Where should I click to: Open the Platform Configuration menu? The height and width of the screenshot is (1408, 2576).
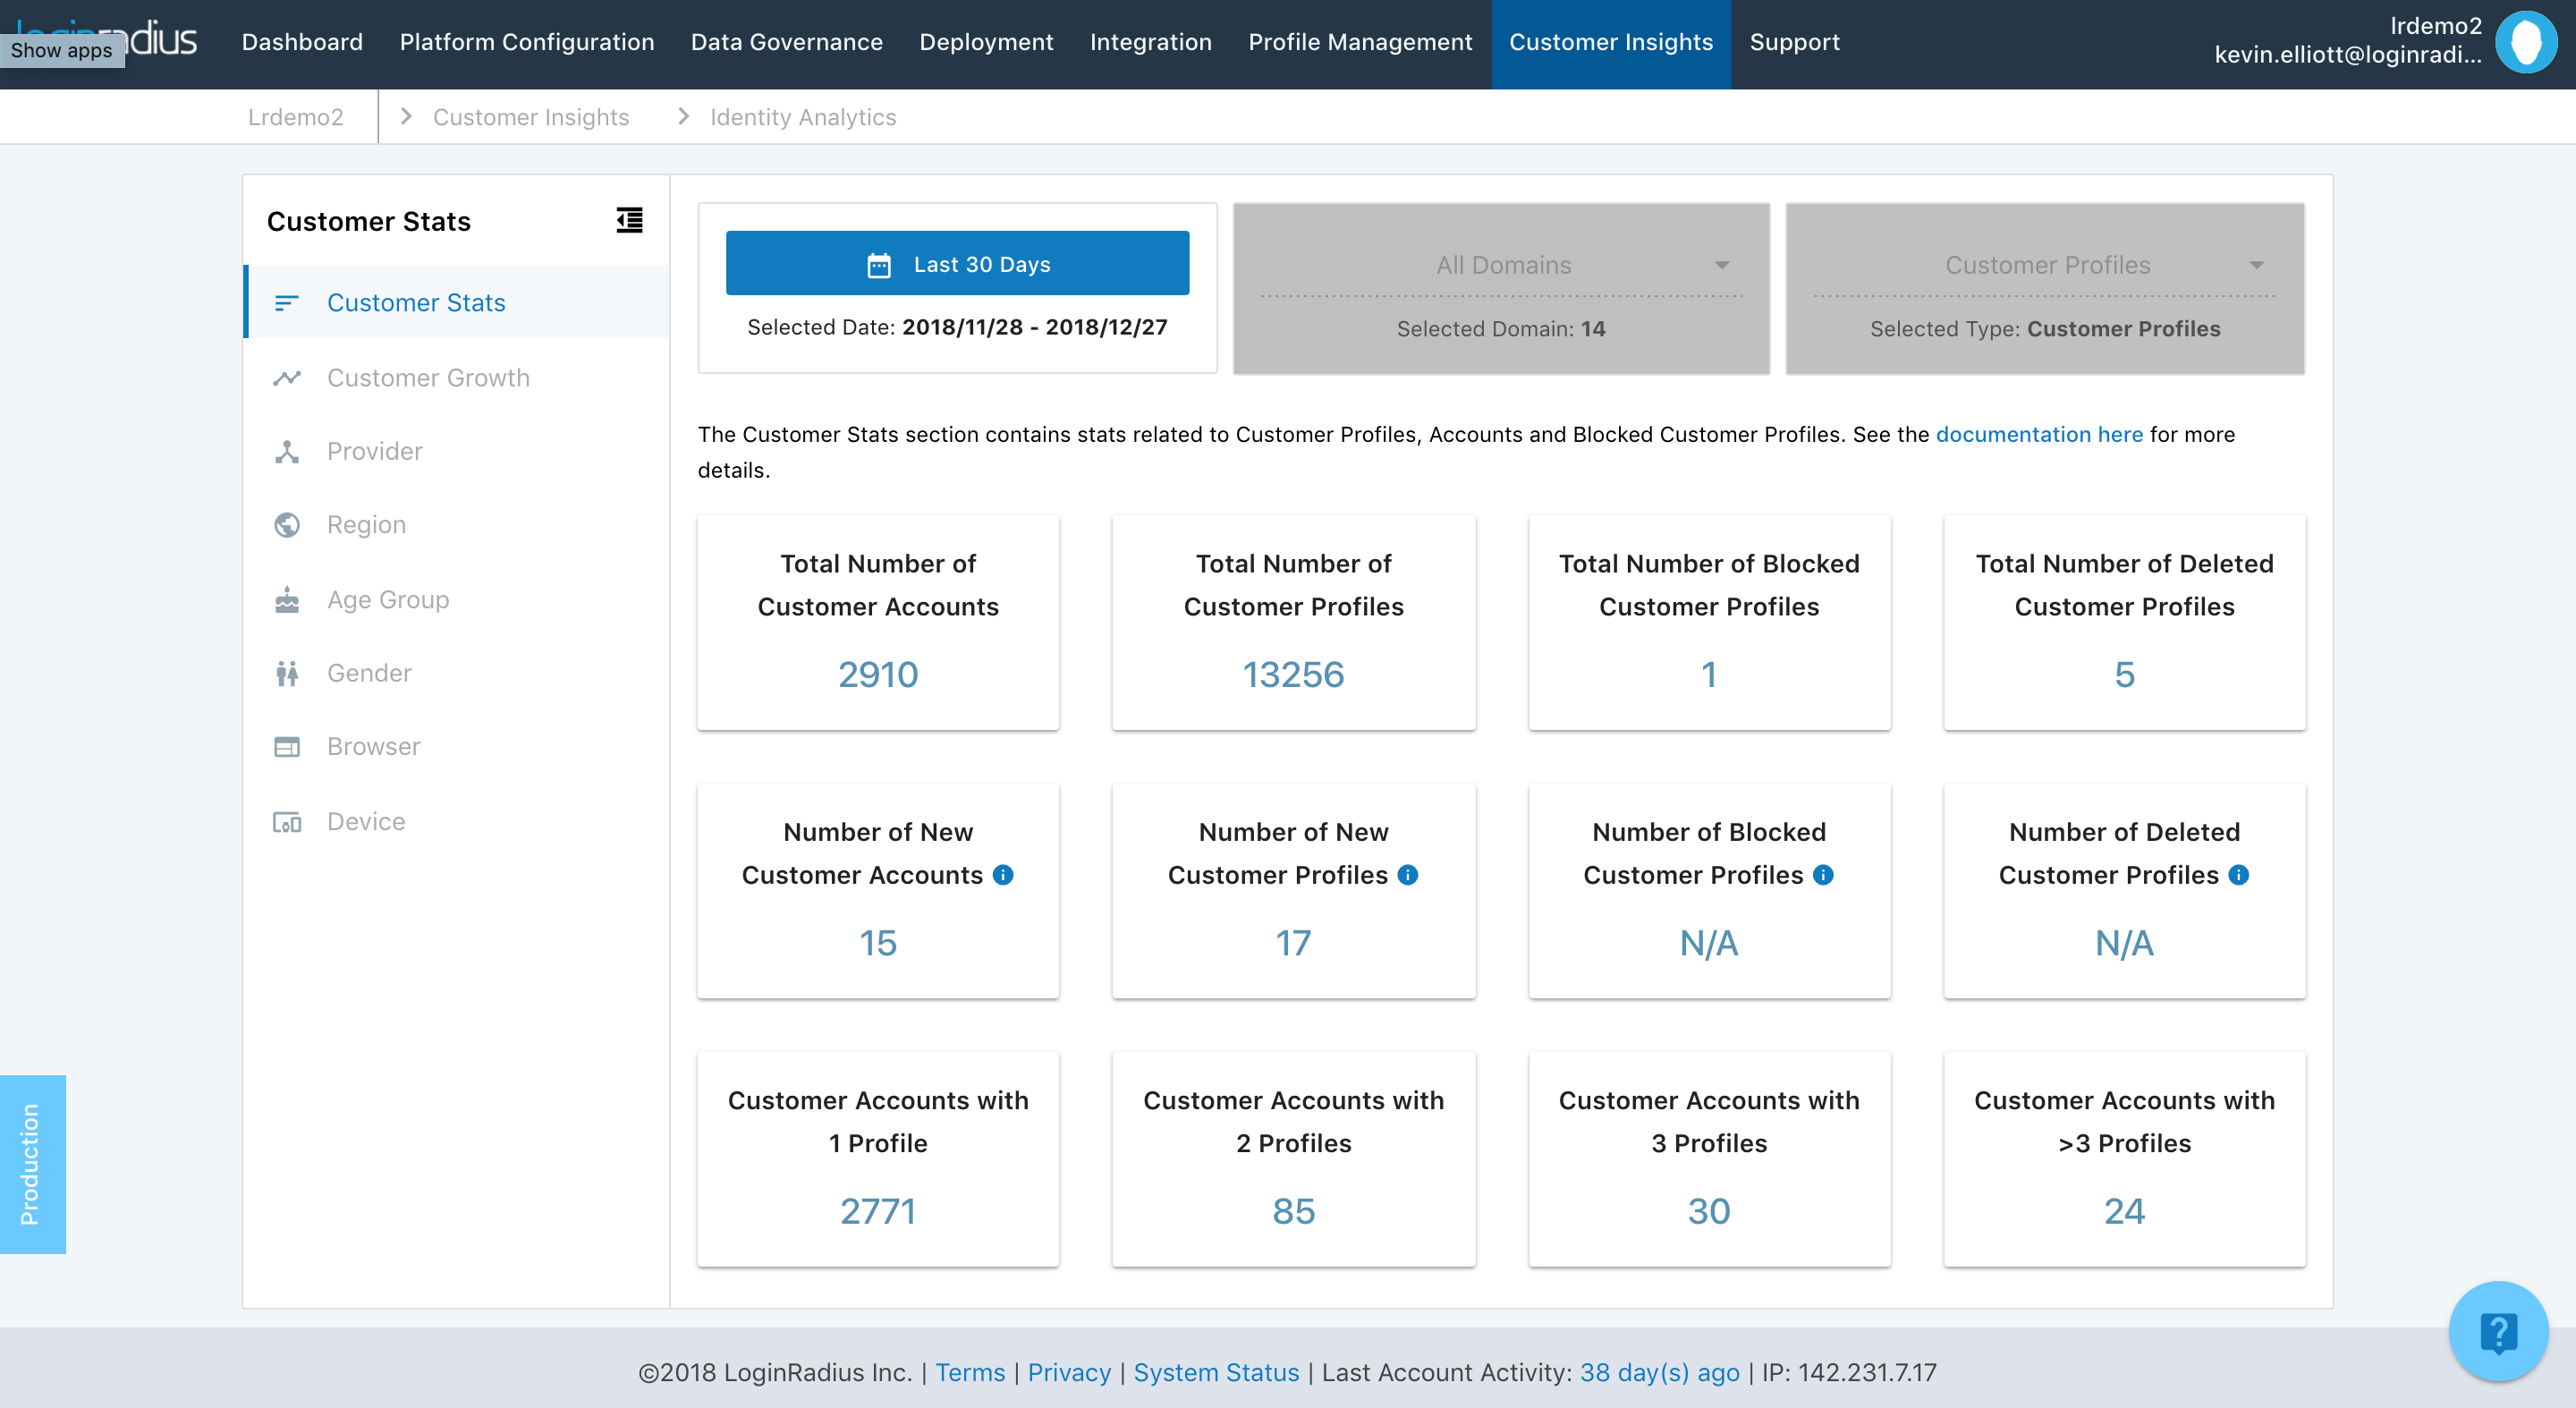point(526,42)
